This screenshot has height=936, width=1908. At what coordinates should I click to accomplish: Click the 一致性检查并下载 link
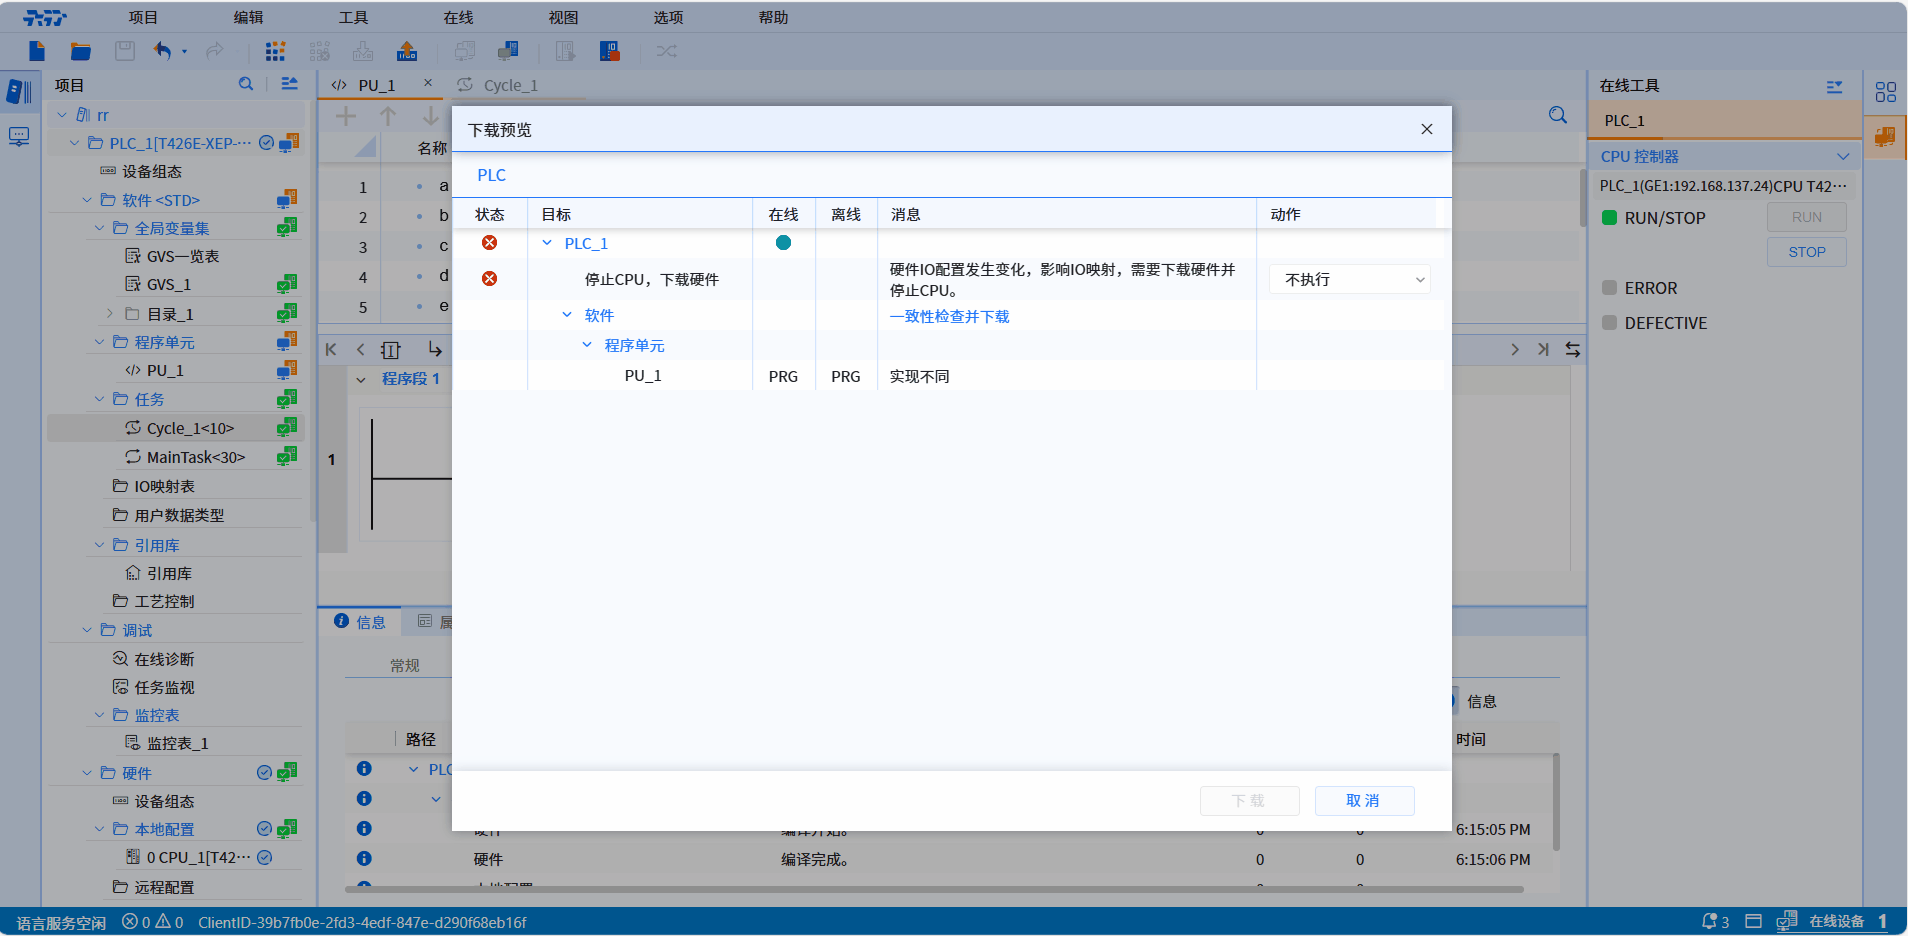click(949, 317)
